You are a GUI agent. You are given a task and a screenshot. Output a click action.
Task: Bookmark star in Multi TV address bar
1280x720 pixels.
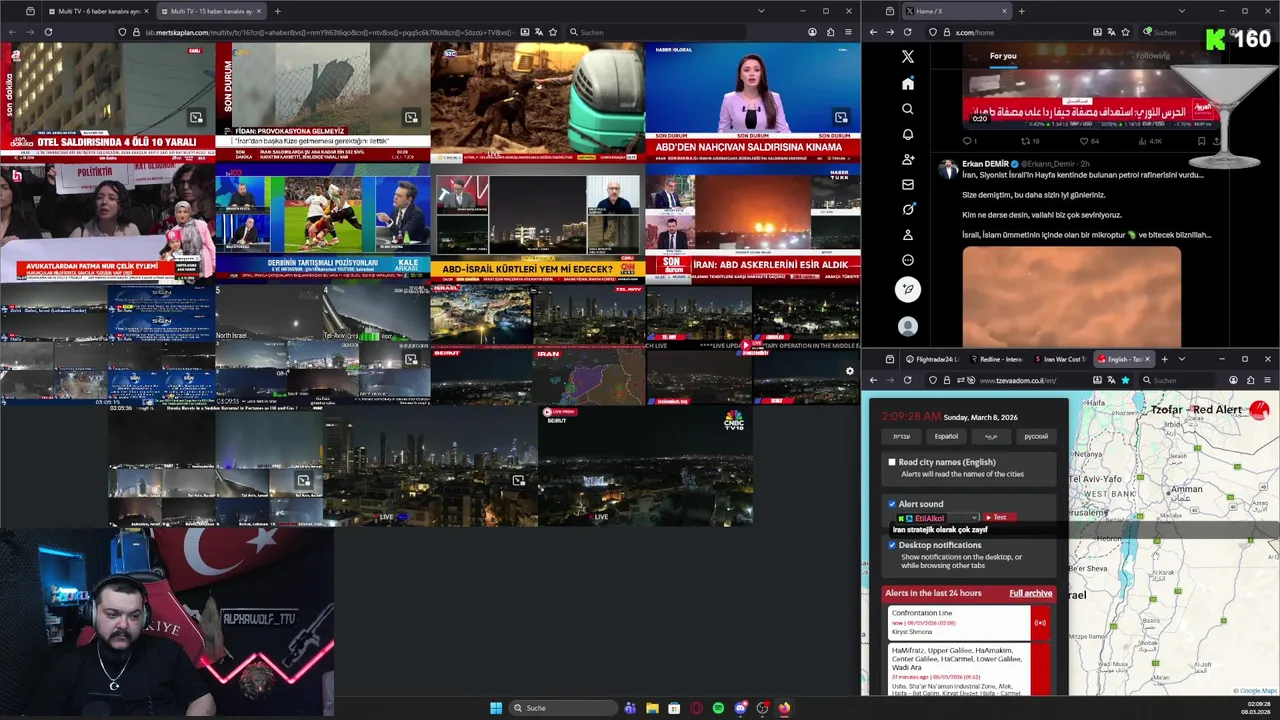click(555, 32)
